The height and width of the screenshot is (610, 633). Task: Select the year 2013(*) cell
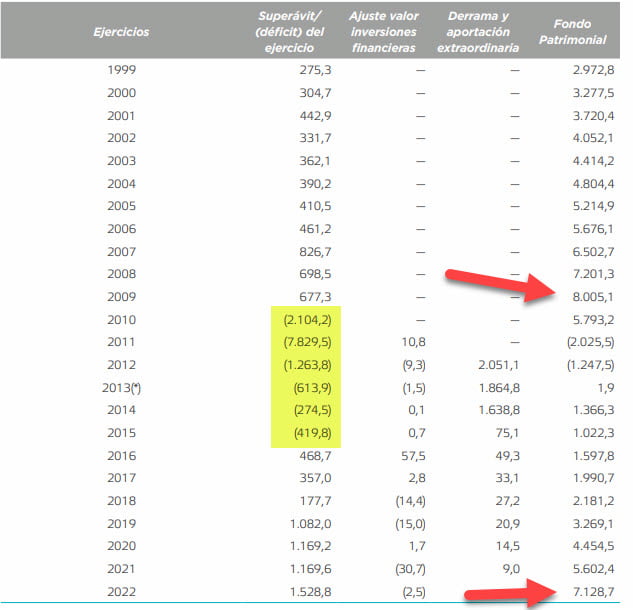point(122,388)
